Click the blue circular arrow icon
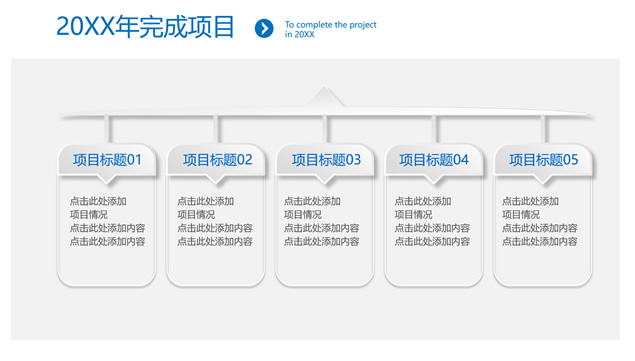This screenshot has height=361, width=635. (264, 28)
